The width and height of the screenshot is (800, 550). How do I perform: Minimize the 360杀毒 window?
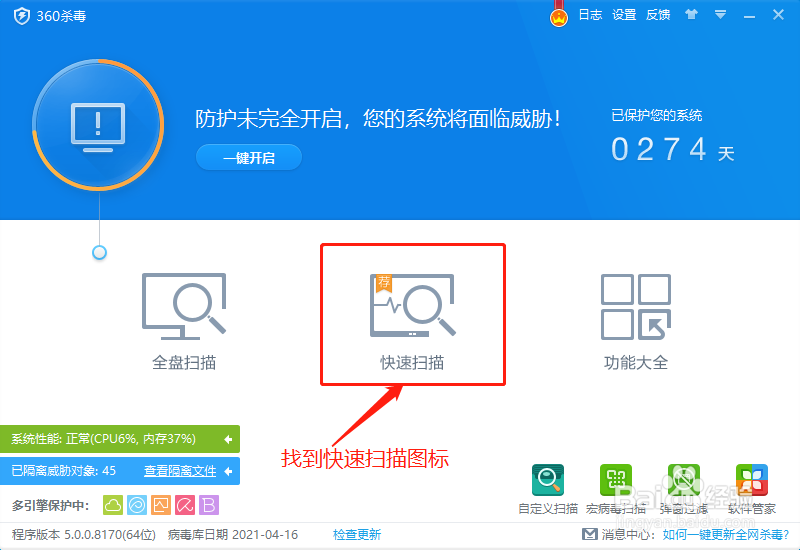point(749,15)
